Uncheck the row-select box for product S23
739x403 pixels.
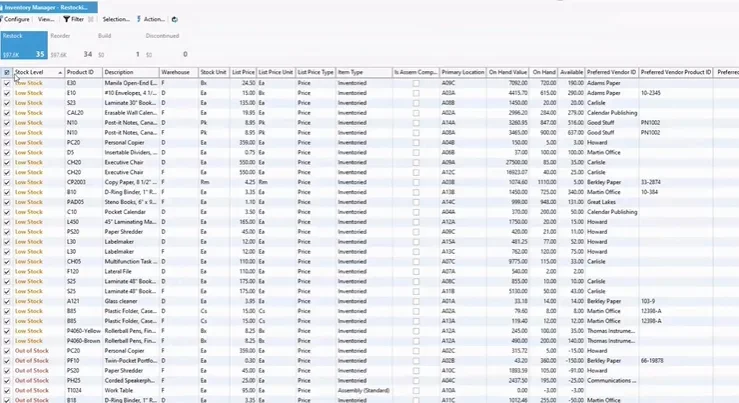(7, 103)
